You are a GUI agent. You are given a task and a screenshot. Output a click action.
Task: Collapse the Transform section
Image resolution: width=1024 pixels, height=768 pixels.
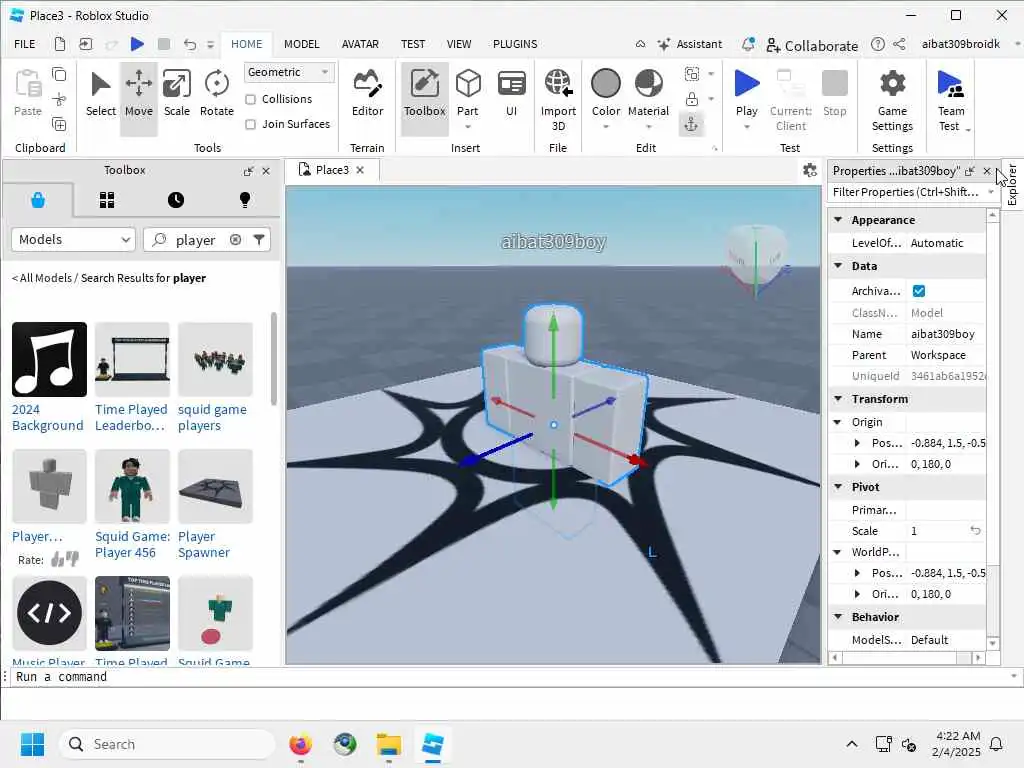(838, 398)
